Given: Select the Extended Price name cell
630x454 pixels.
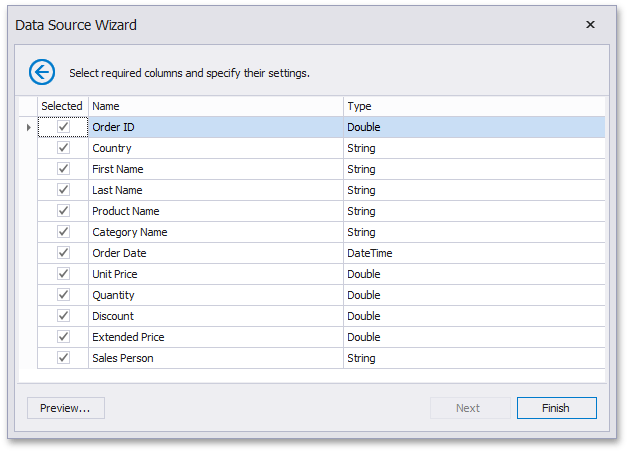Looking at the screenshot, I should click(x=215, y=337).
